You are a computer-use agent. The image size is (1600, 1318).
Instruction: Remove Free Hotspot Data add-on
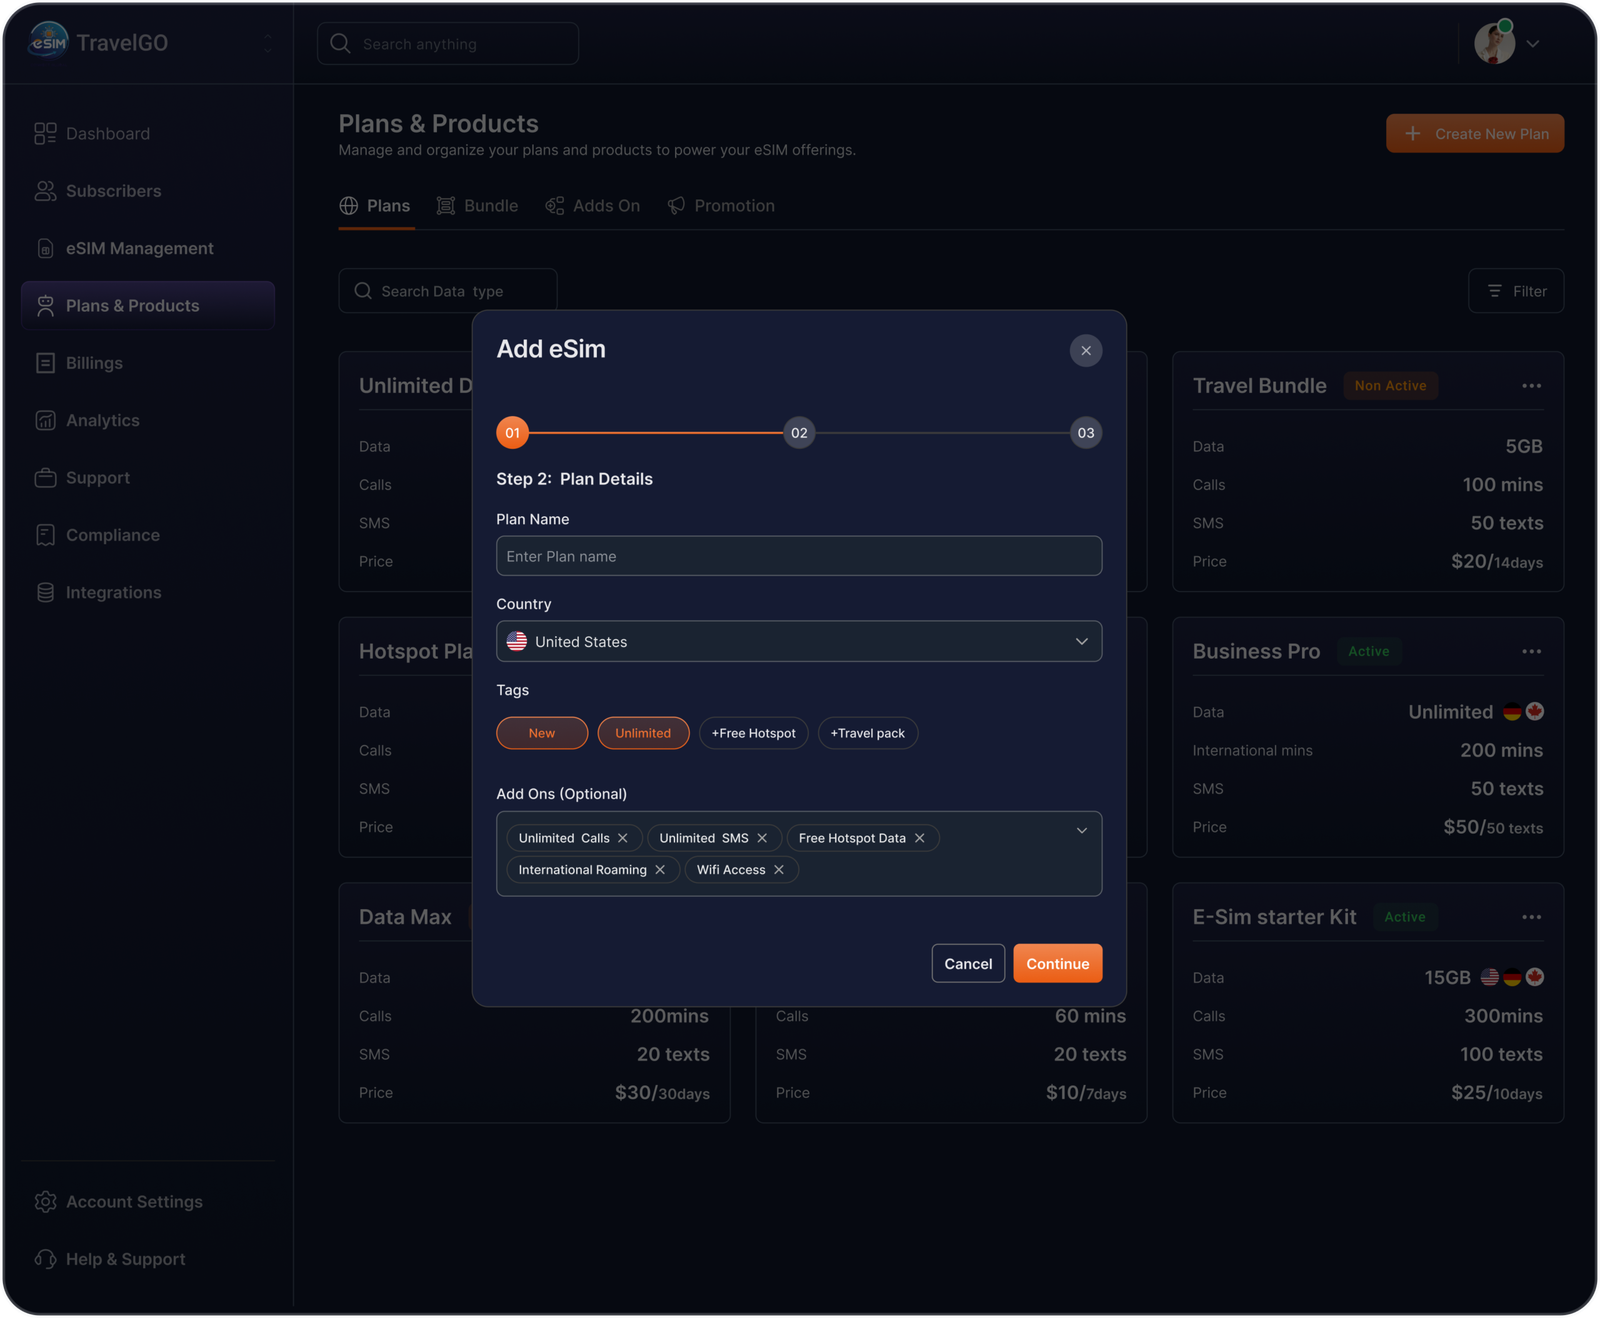(920, 838)
